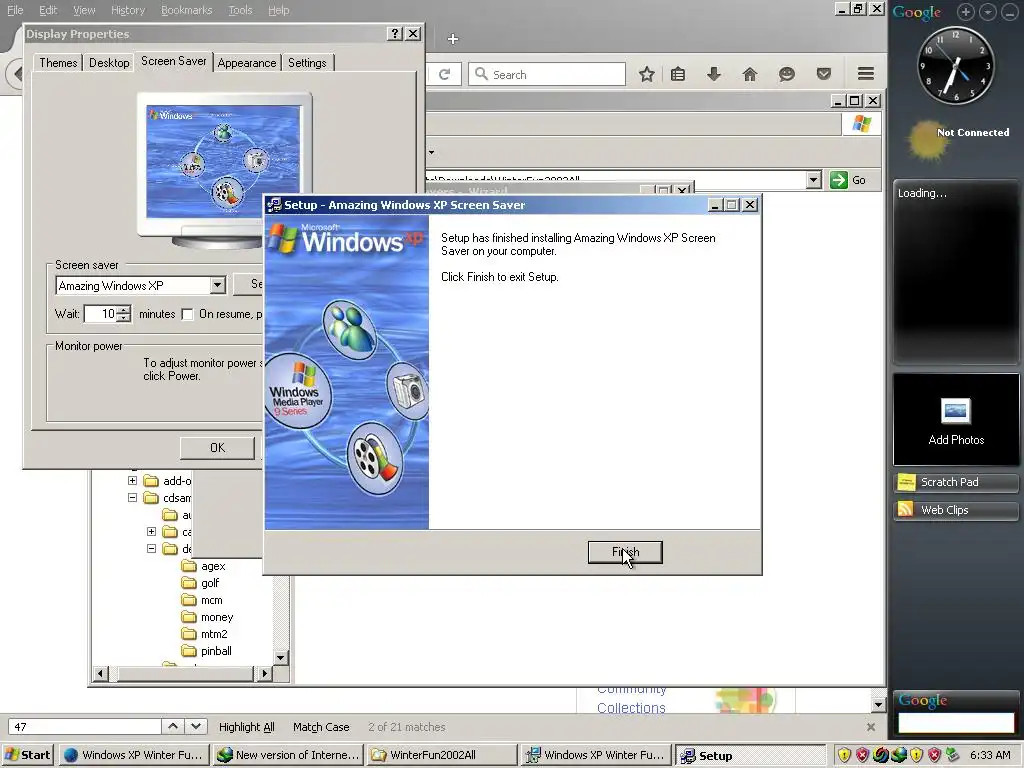This screenshot has height=768, width=1024.
Task: Open the Explorer address bar dropdown
Action: click(813, 180)
